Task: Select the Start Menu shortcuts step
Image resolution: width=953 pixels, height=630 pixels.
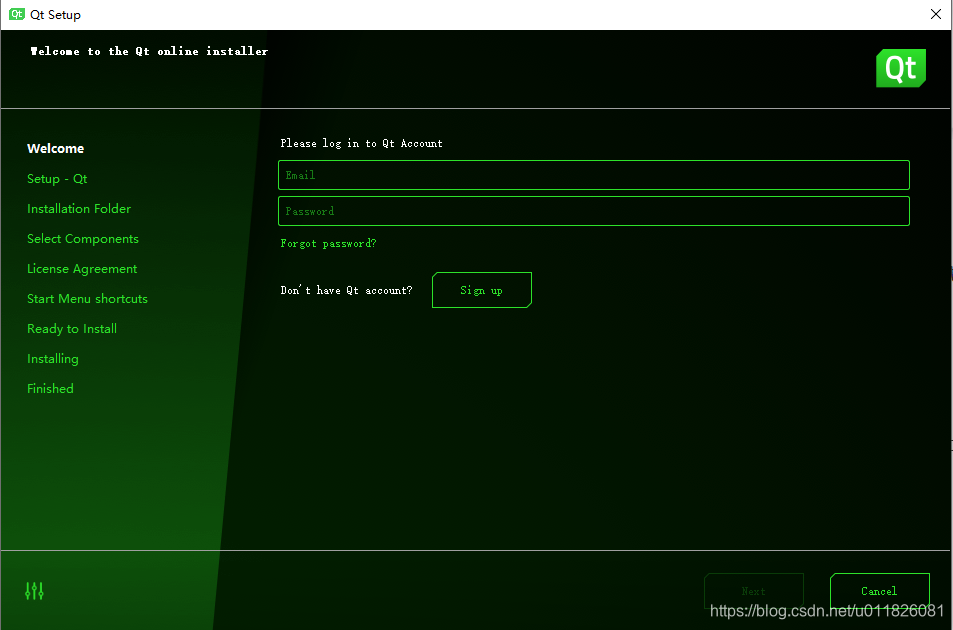Action: pyautogui.click(x=88, y=298)
